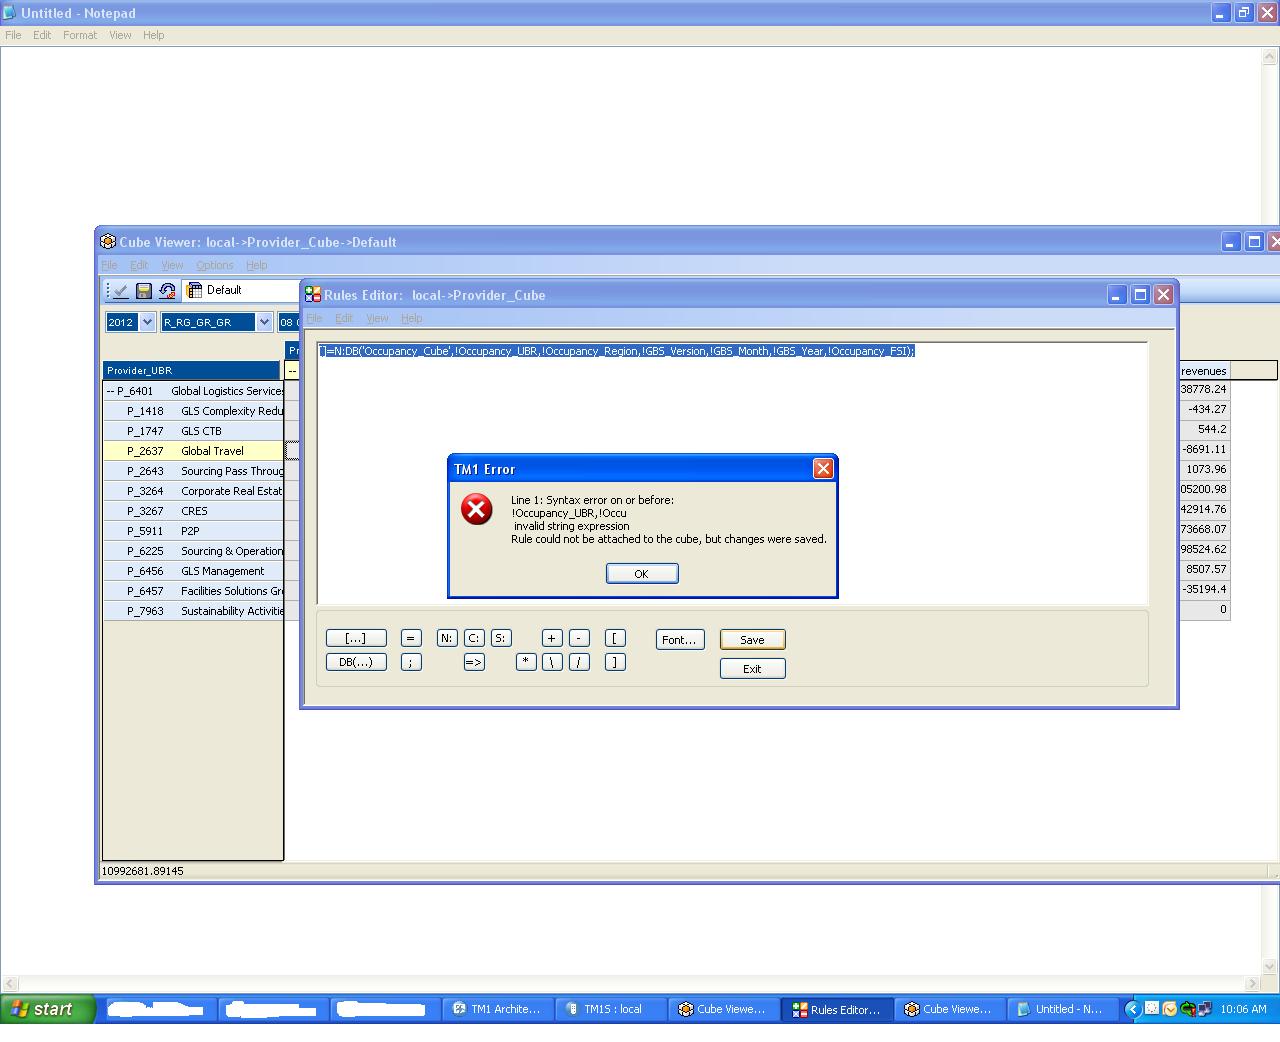The height and width of the screenshot is (1042, 1280).
Task: Select row P_3267 CRES
Action: tap(193, 511)
